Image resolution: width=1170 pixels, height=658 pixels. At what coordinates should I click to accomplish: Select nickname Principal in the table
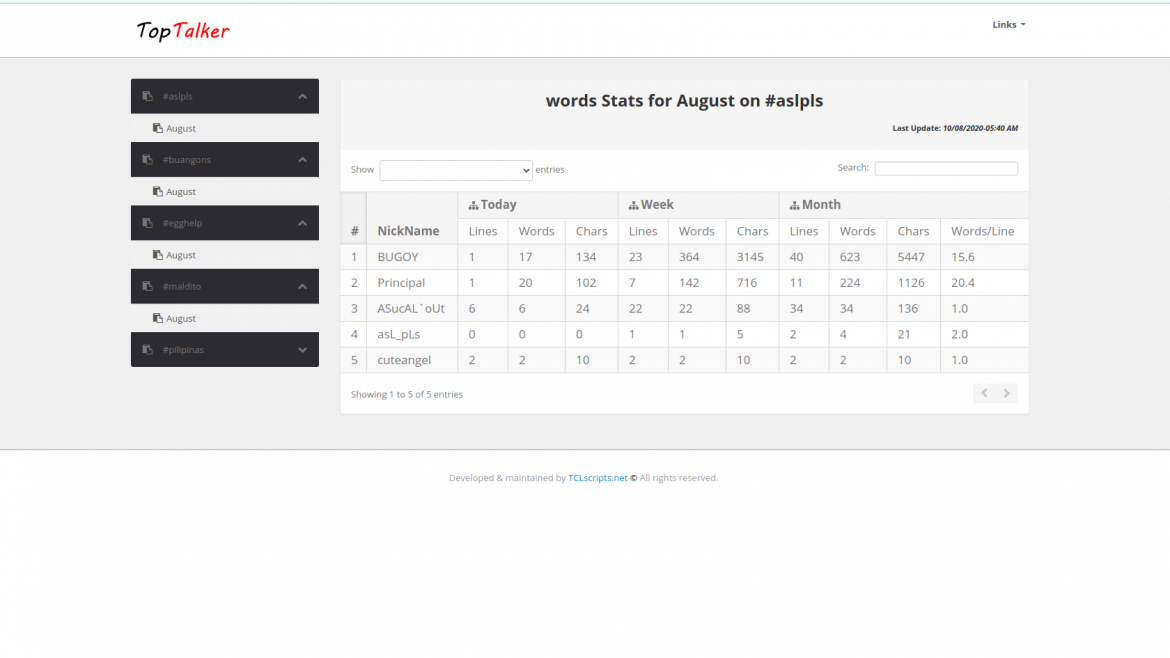pos(401,283)
